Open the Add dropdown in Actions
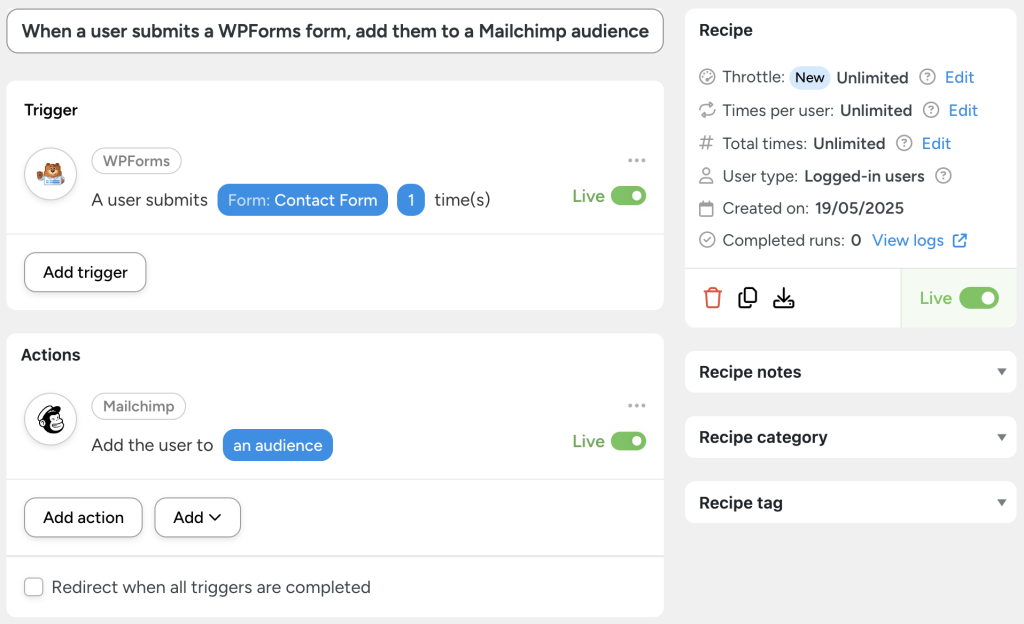 click(x=197, y=517)
